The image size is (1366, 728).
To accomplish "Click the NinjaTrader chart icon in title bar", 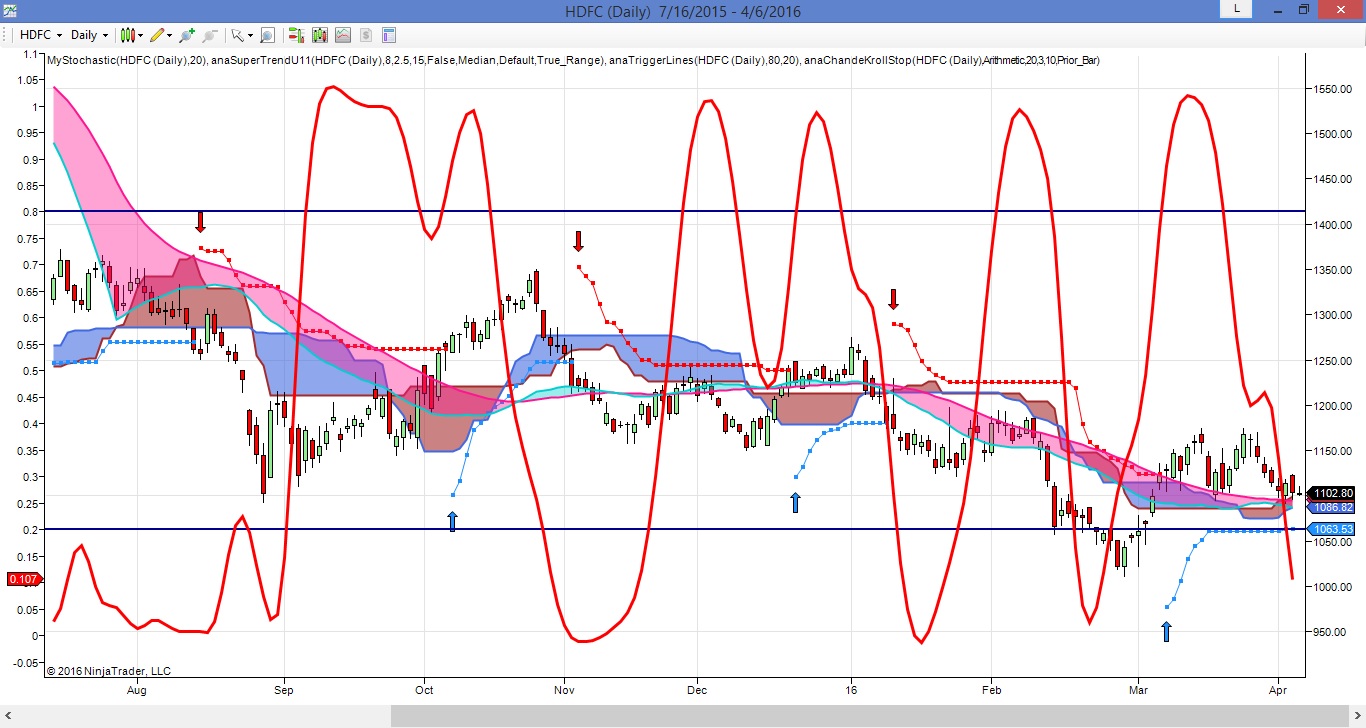I will point(12,11).
